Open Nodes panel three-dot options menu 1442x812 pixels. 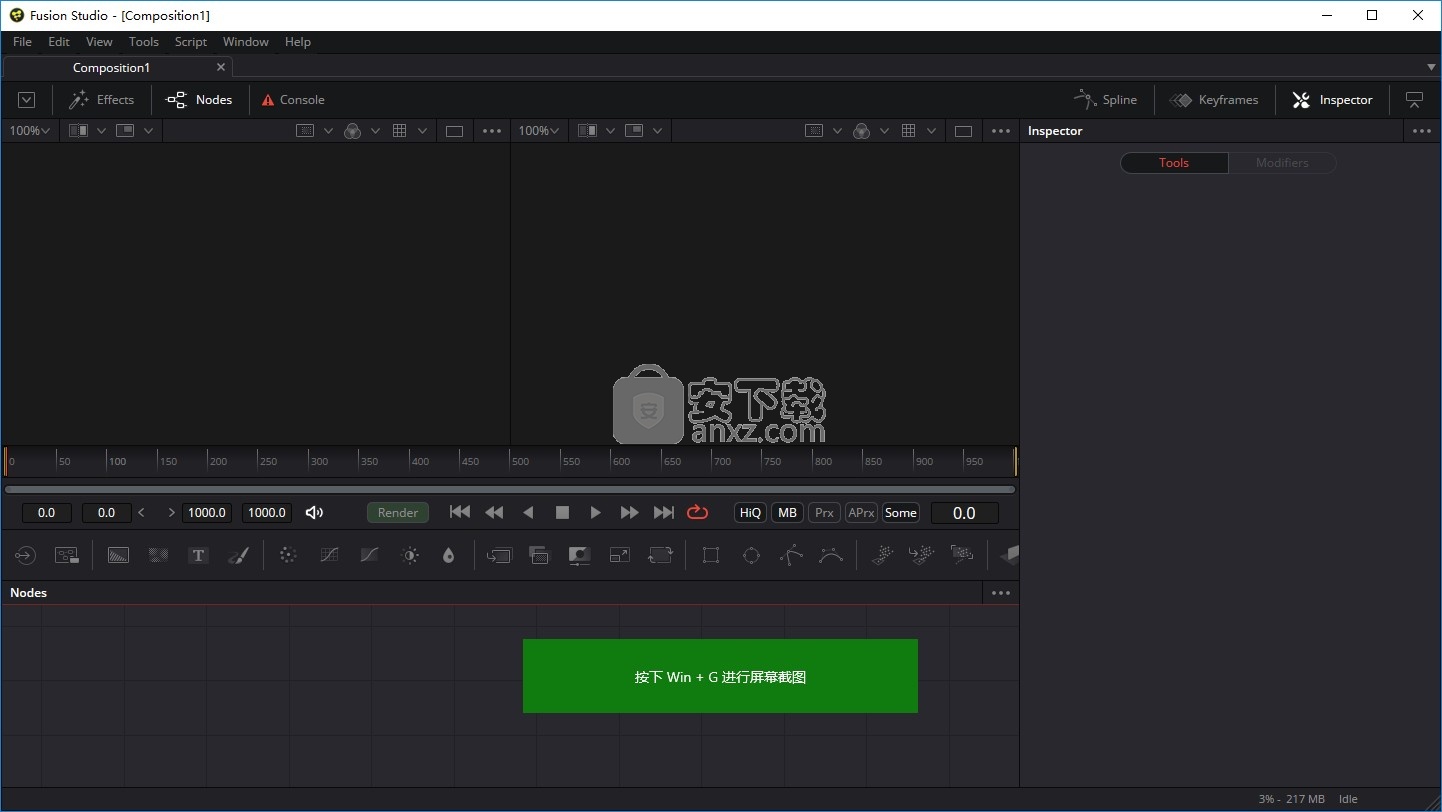(x=1001, y=593)
